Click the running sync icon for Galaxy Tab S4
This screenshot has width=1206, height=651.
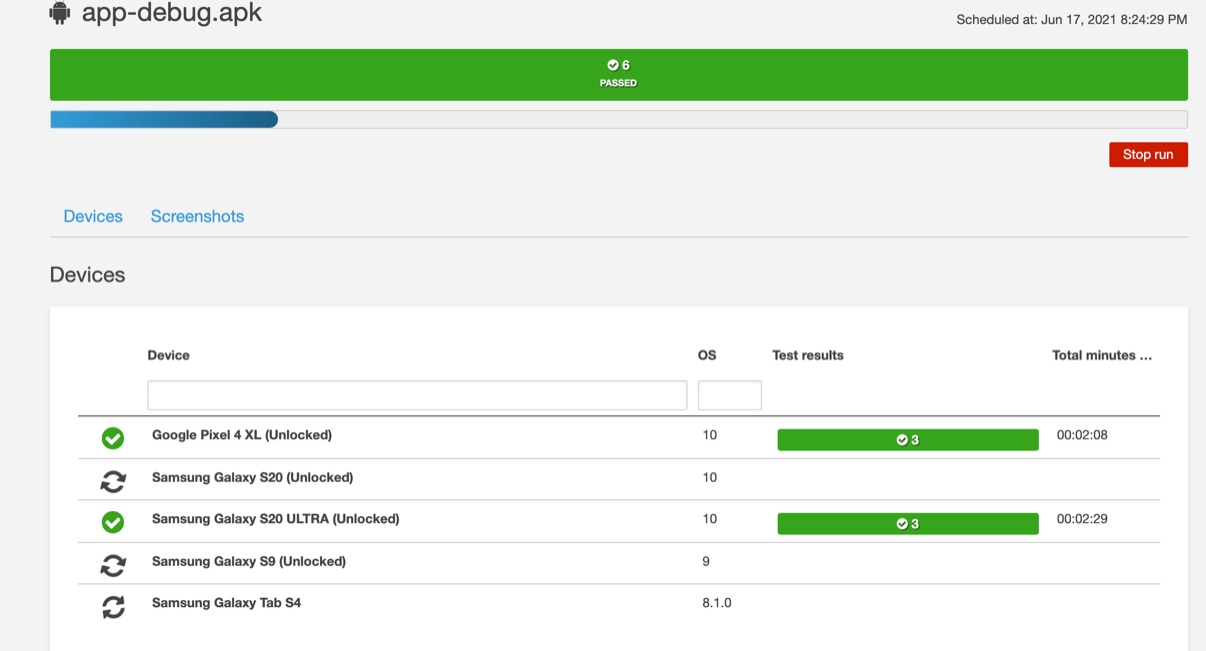pyautogui.click(x=113, y=606)
